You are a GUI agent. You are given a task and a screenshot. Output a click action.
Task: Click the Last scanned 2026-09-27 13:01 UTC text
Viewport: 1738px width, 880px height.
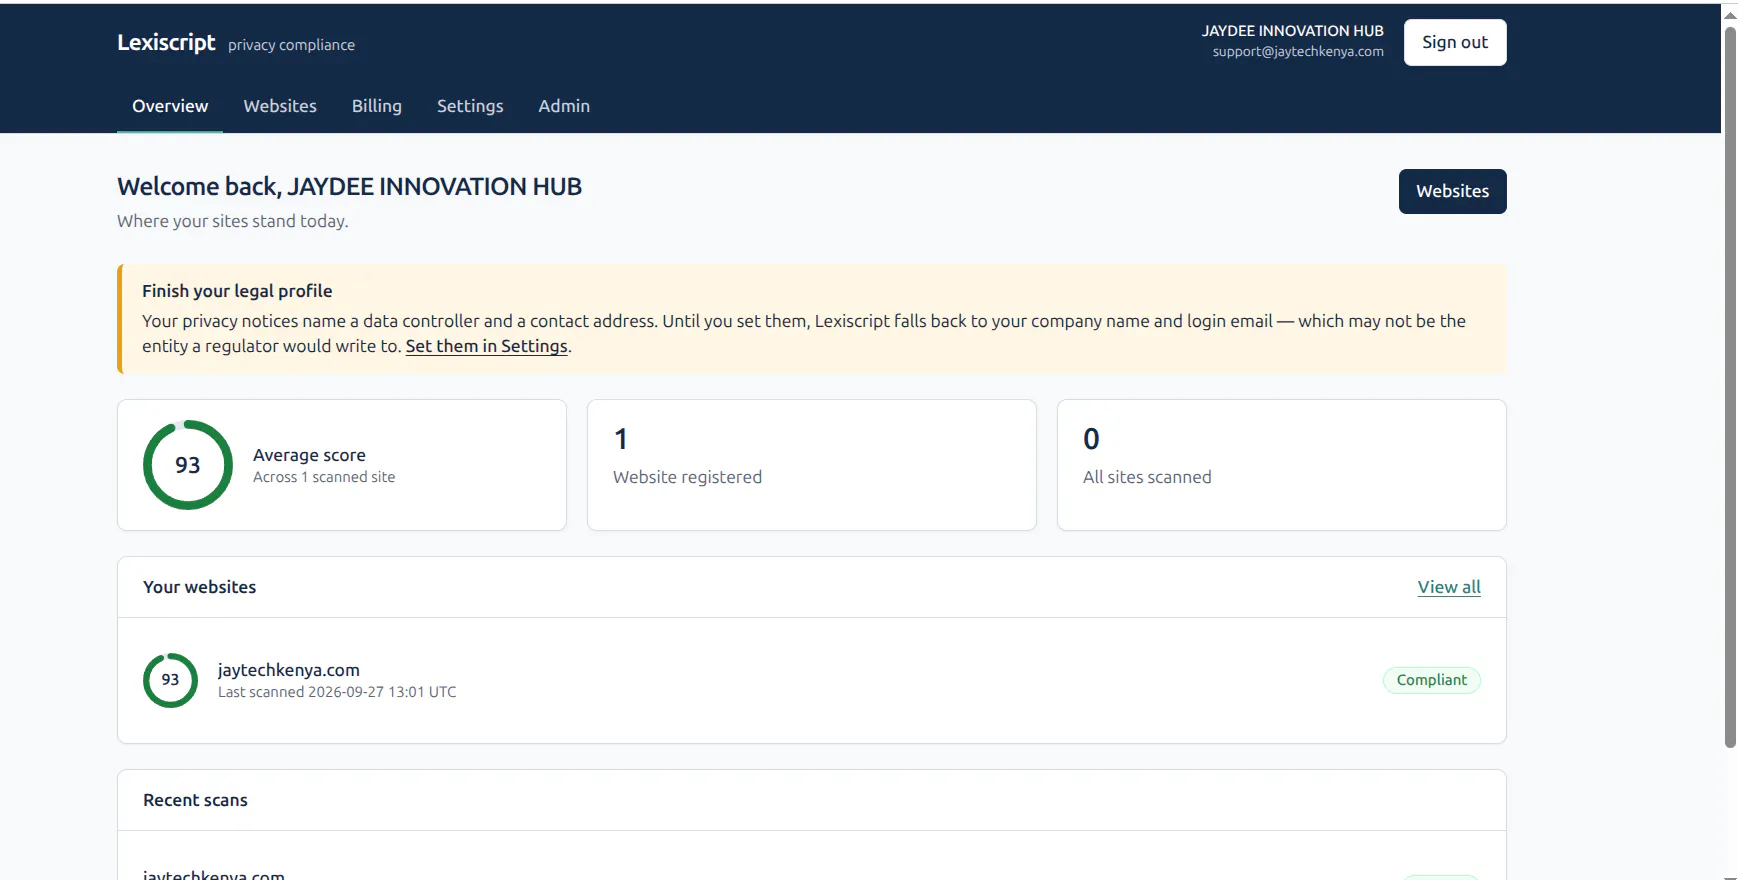337,692
